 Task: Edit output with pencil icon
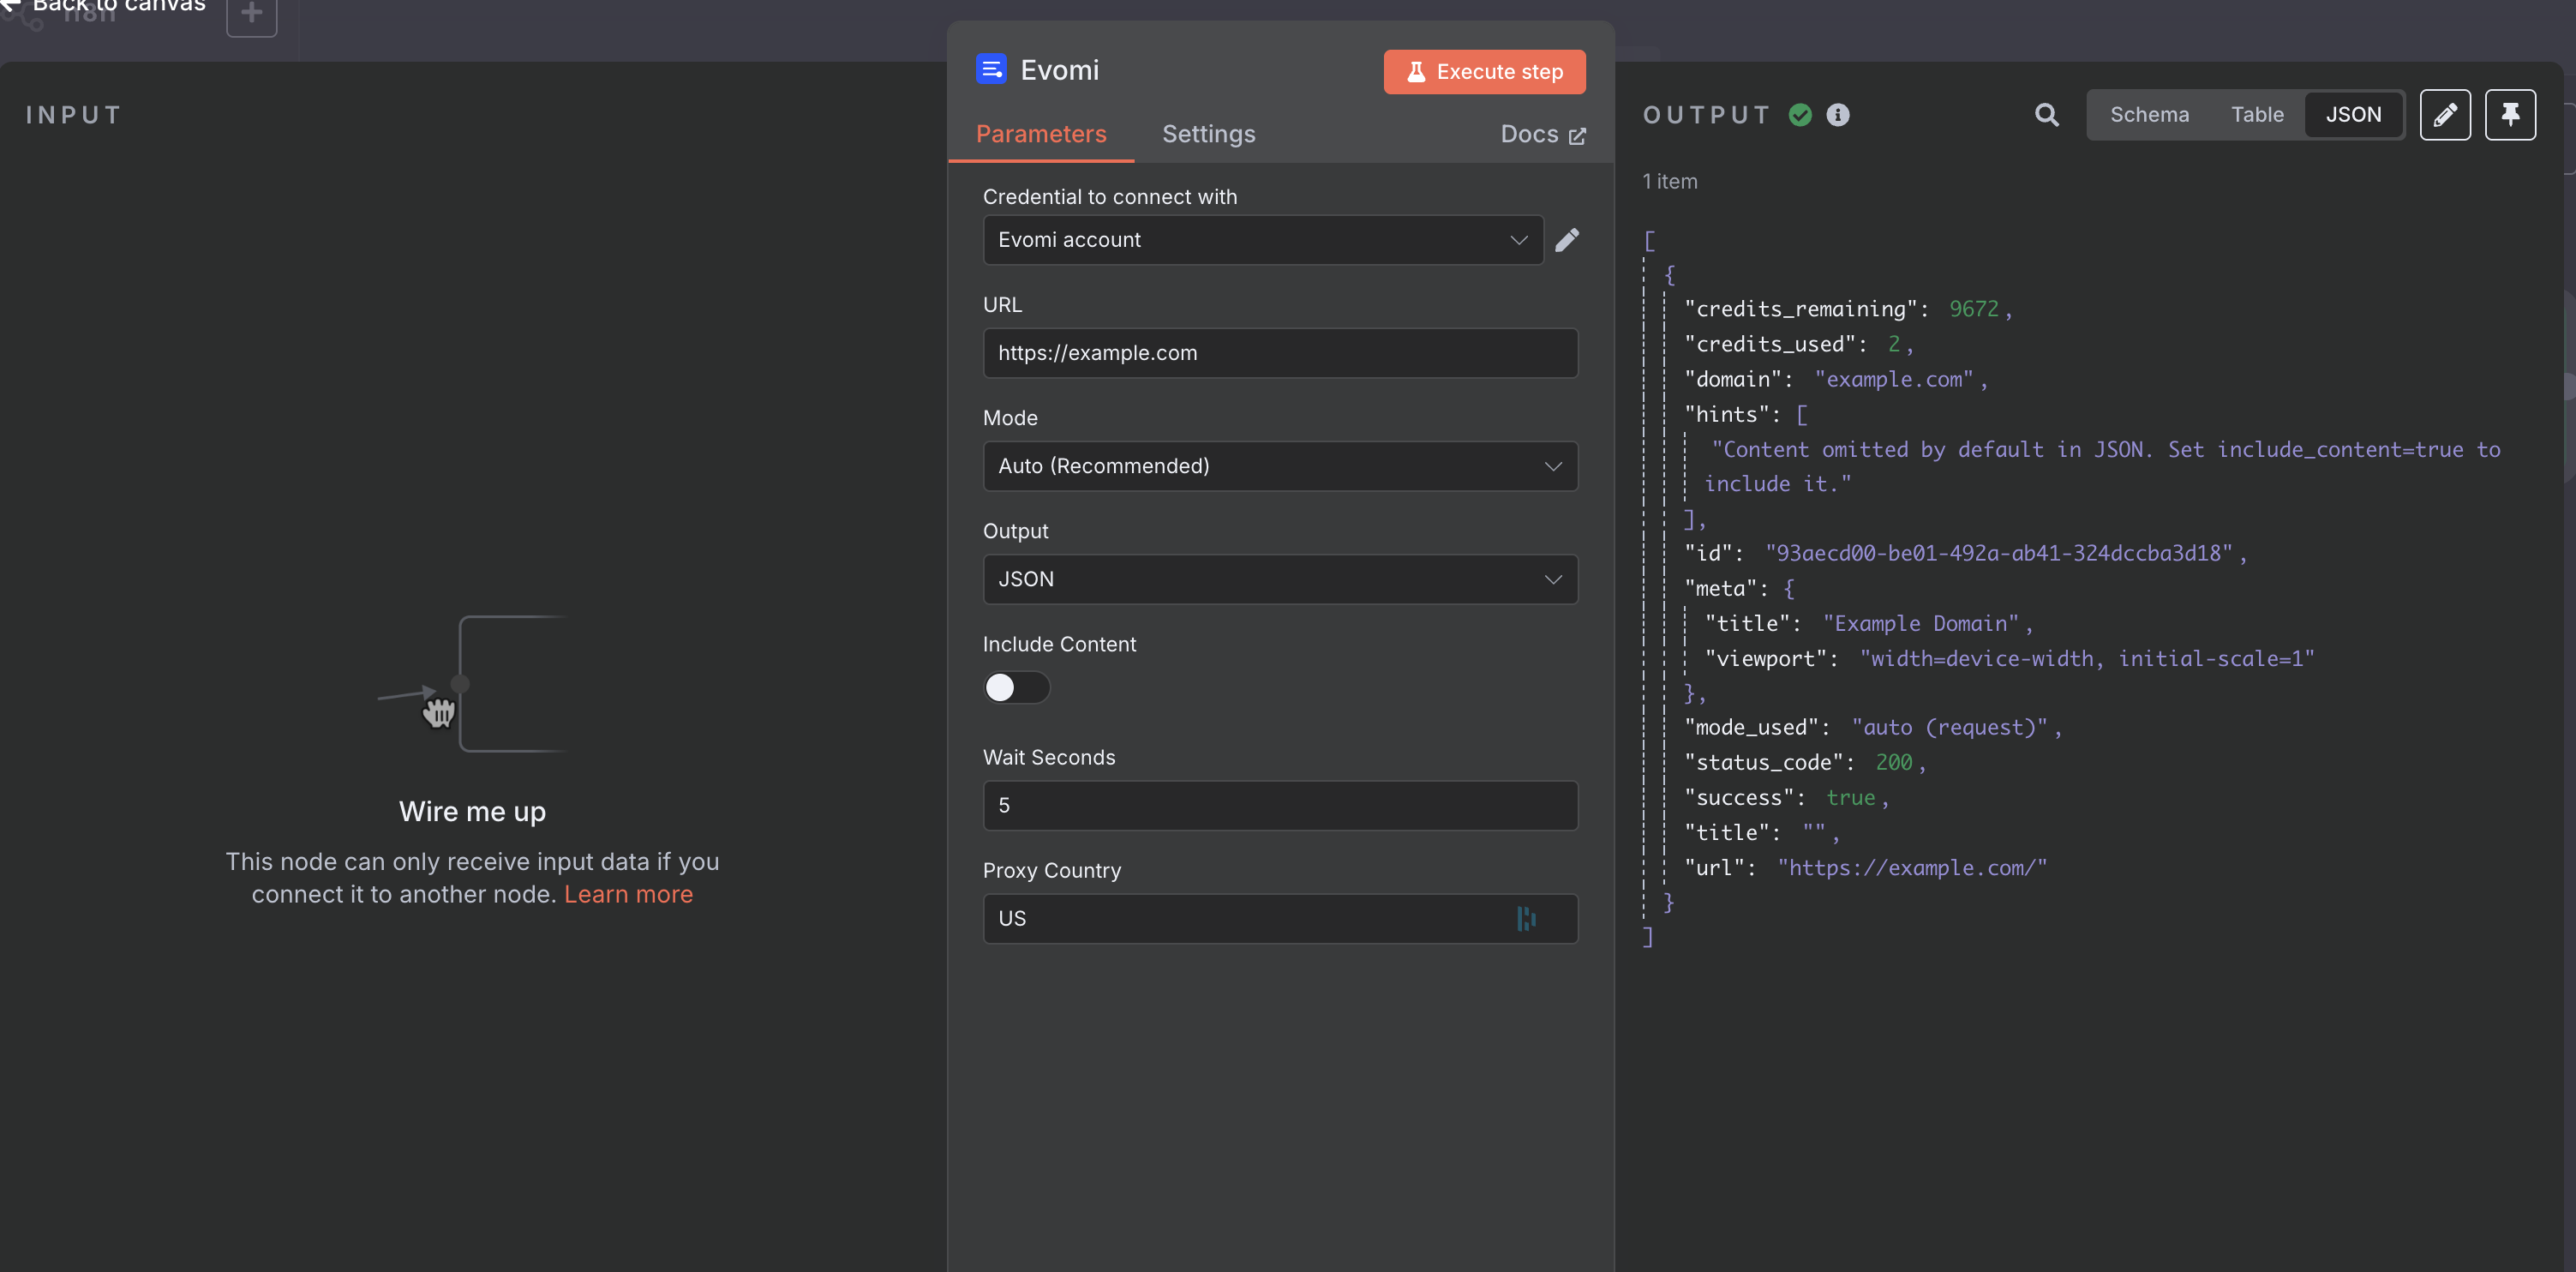click(2445, 115)
